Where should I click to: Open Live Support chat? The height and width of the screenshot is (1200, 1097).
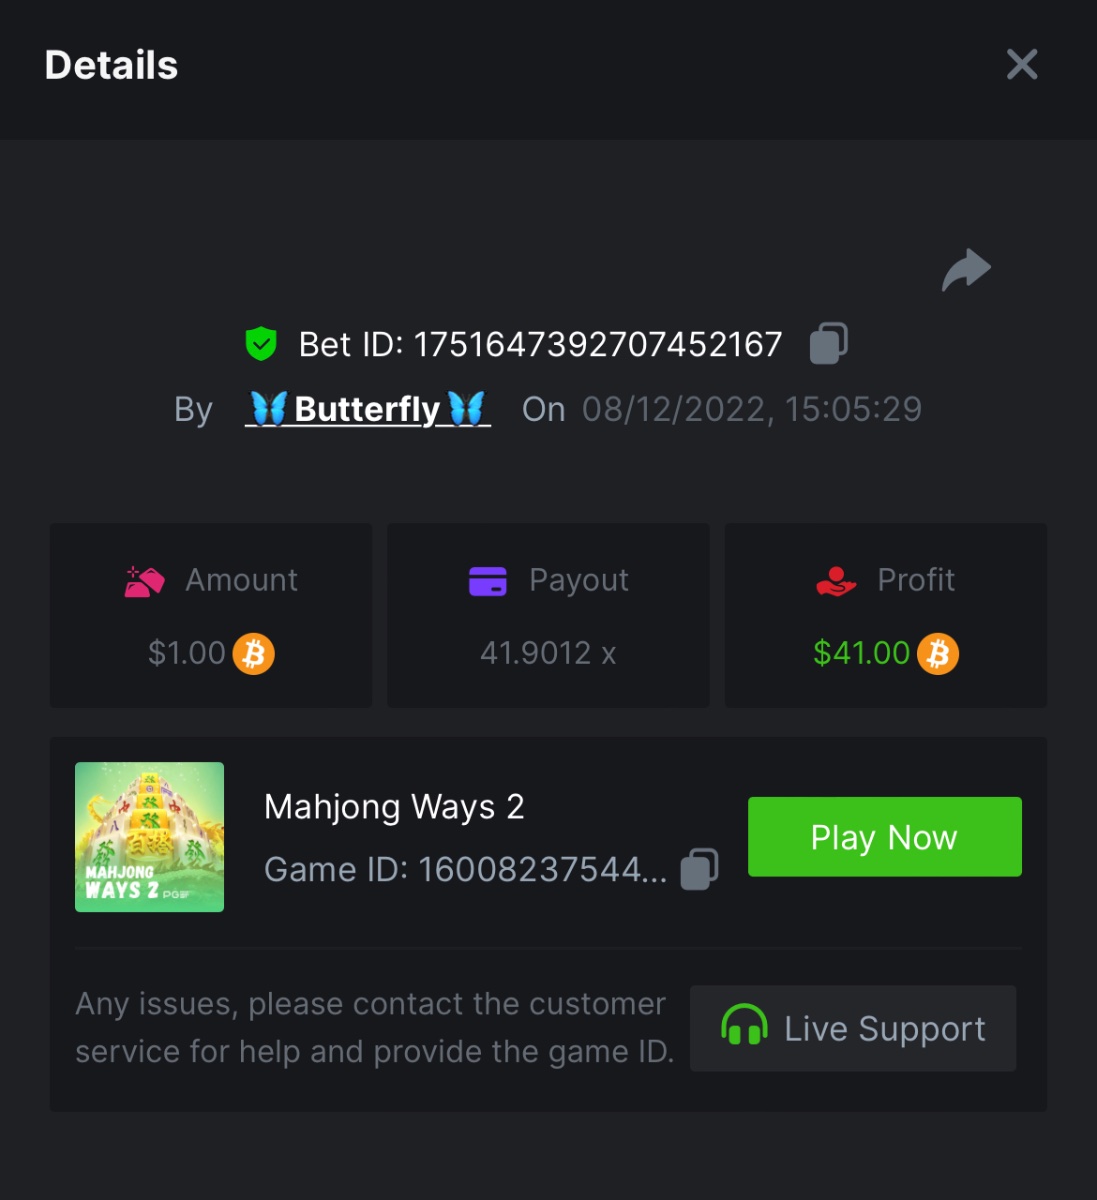[853, 1028]
